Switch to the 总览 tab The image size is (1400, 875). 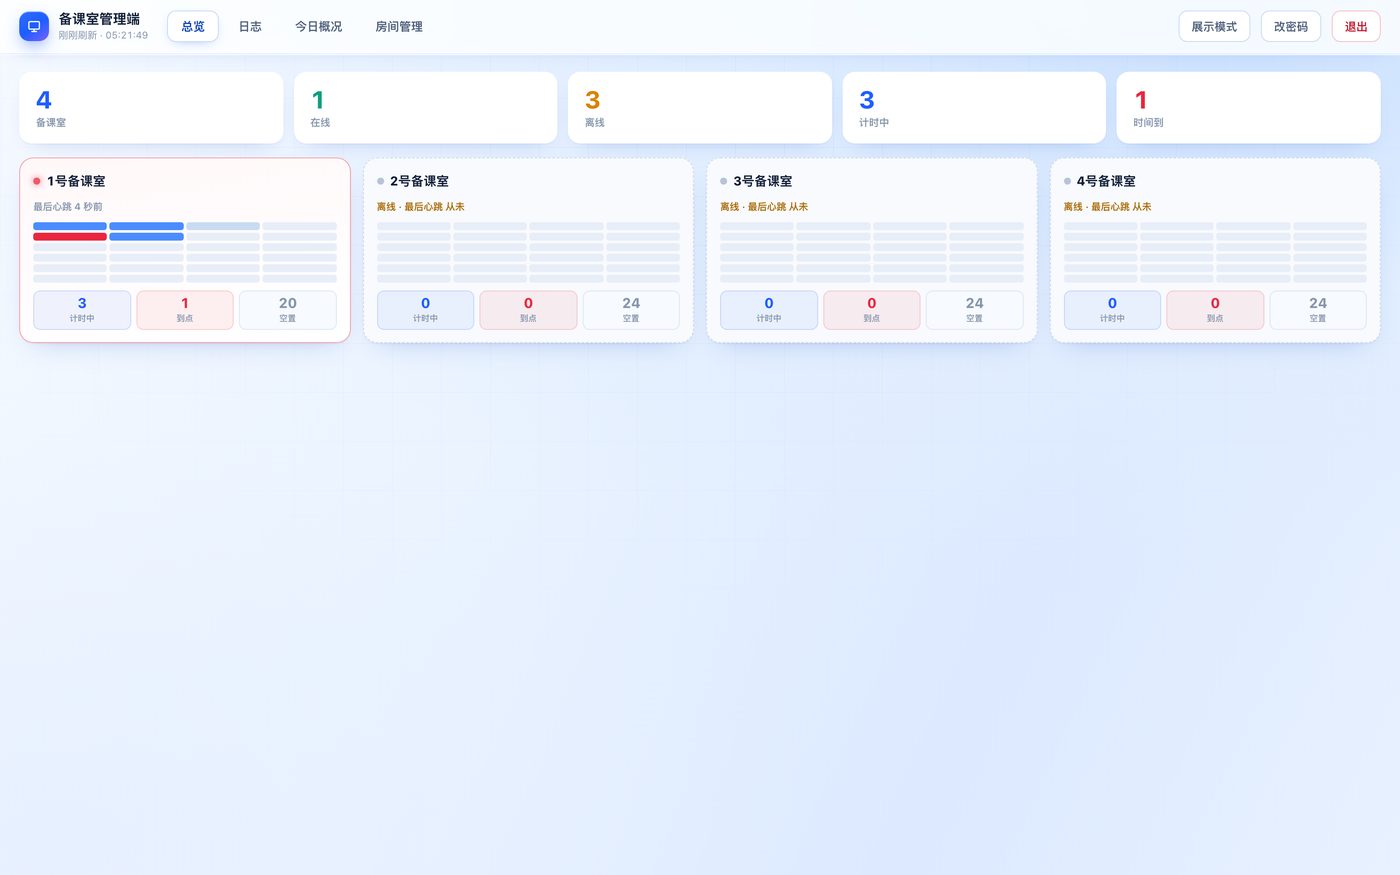[193, 26]
